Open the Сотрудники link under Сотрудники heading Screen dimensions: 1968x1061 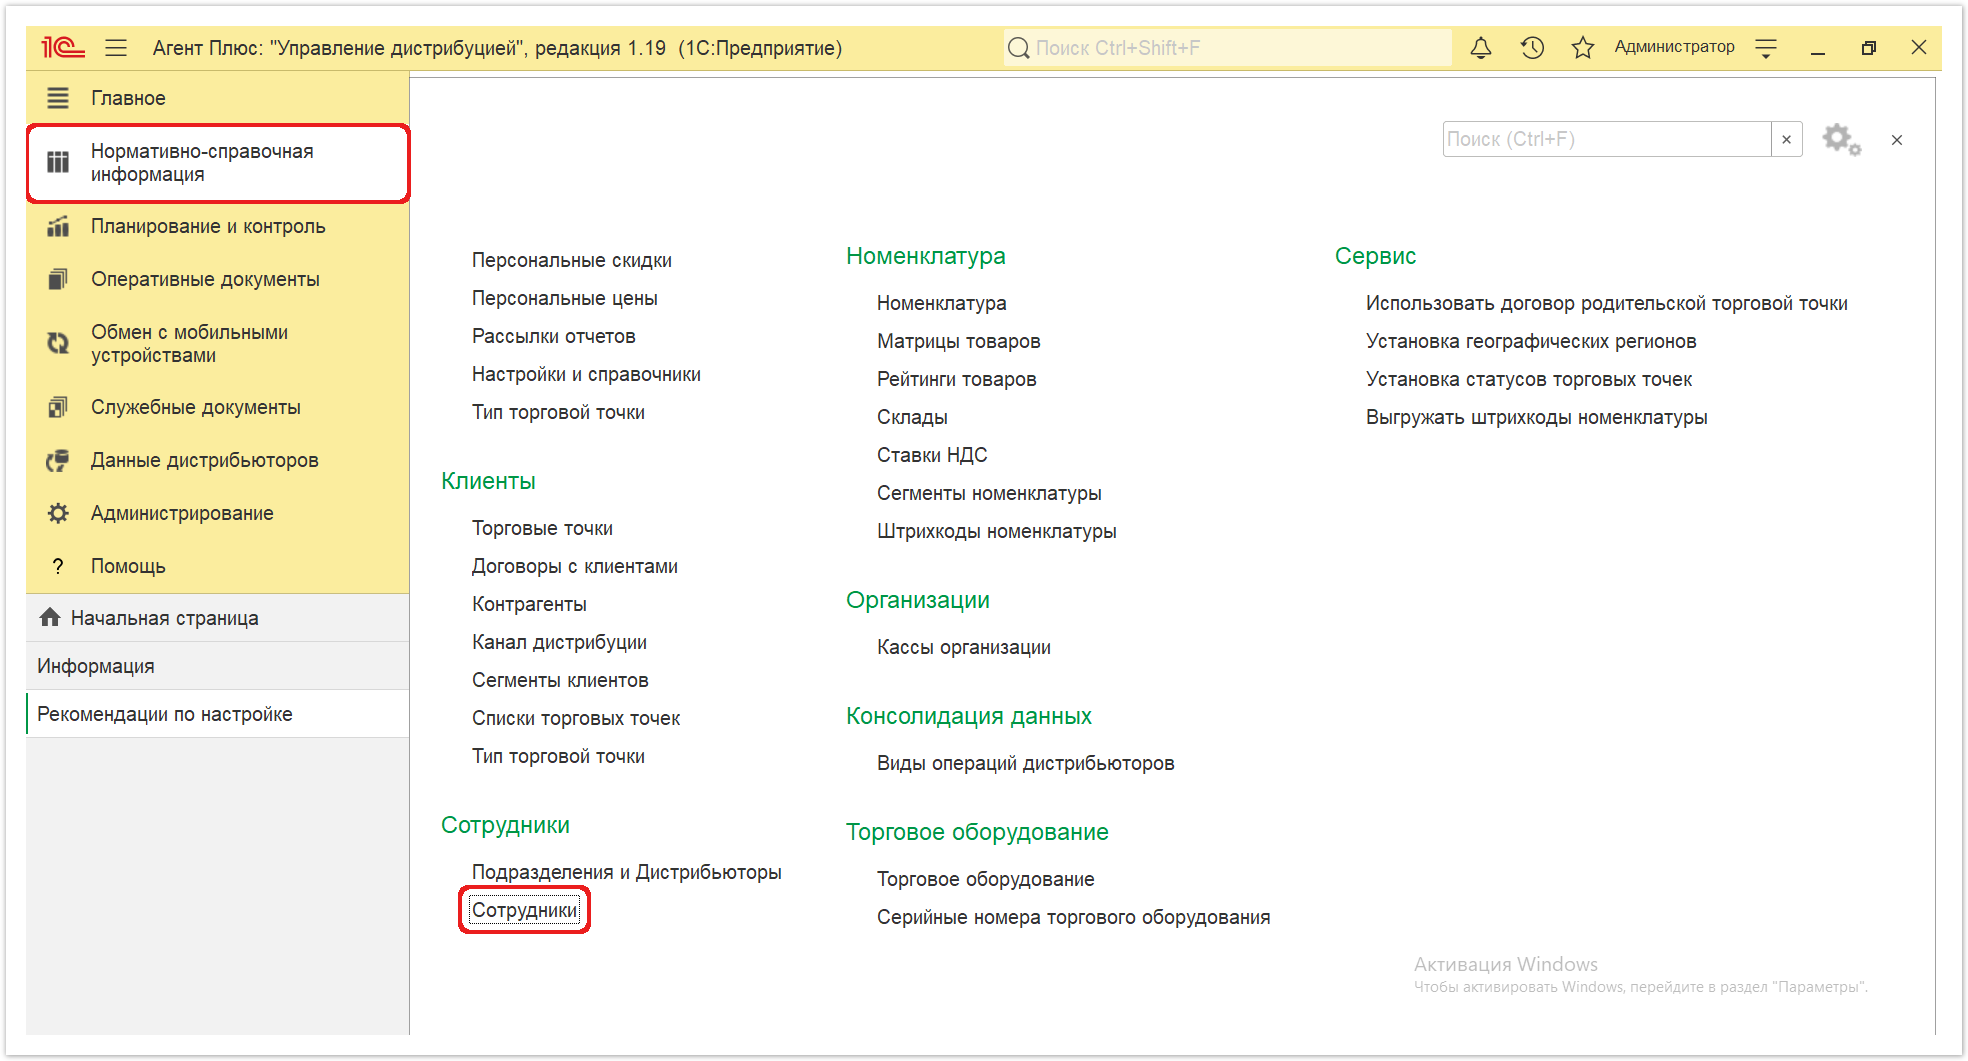(x=524, y=910)
